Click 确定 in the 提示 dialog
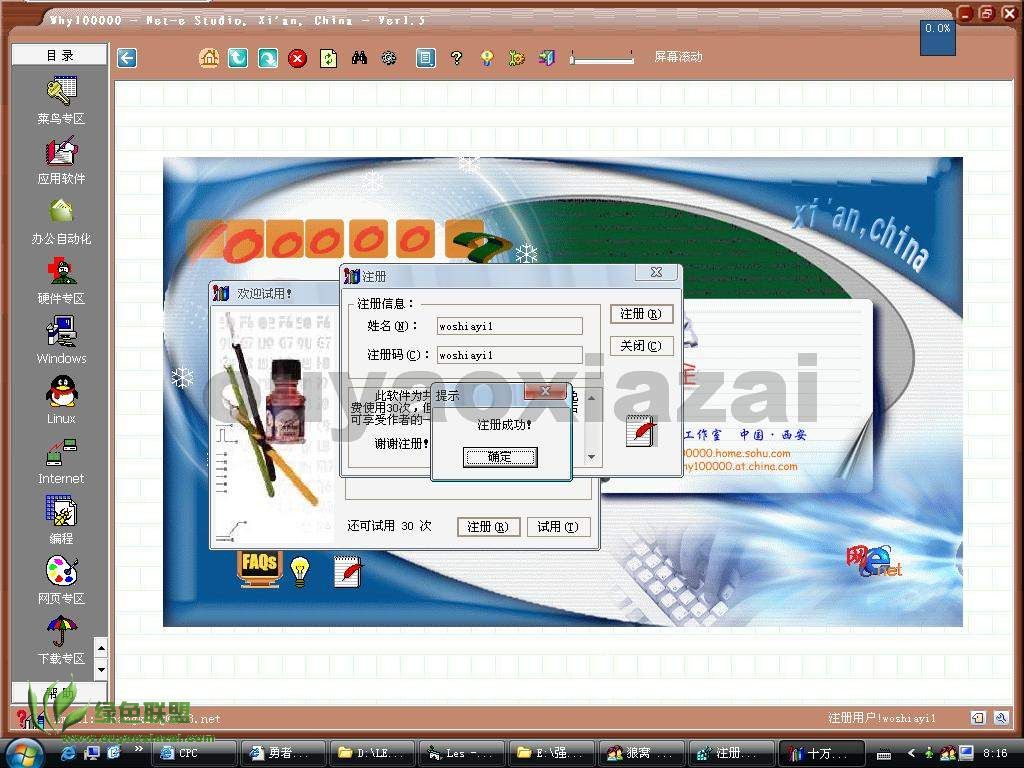The height and width of the screenshot is (768, 1024). pos(500,457)
